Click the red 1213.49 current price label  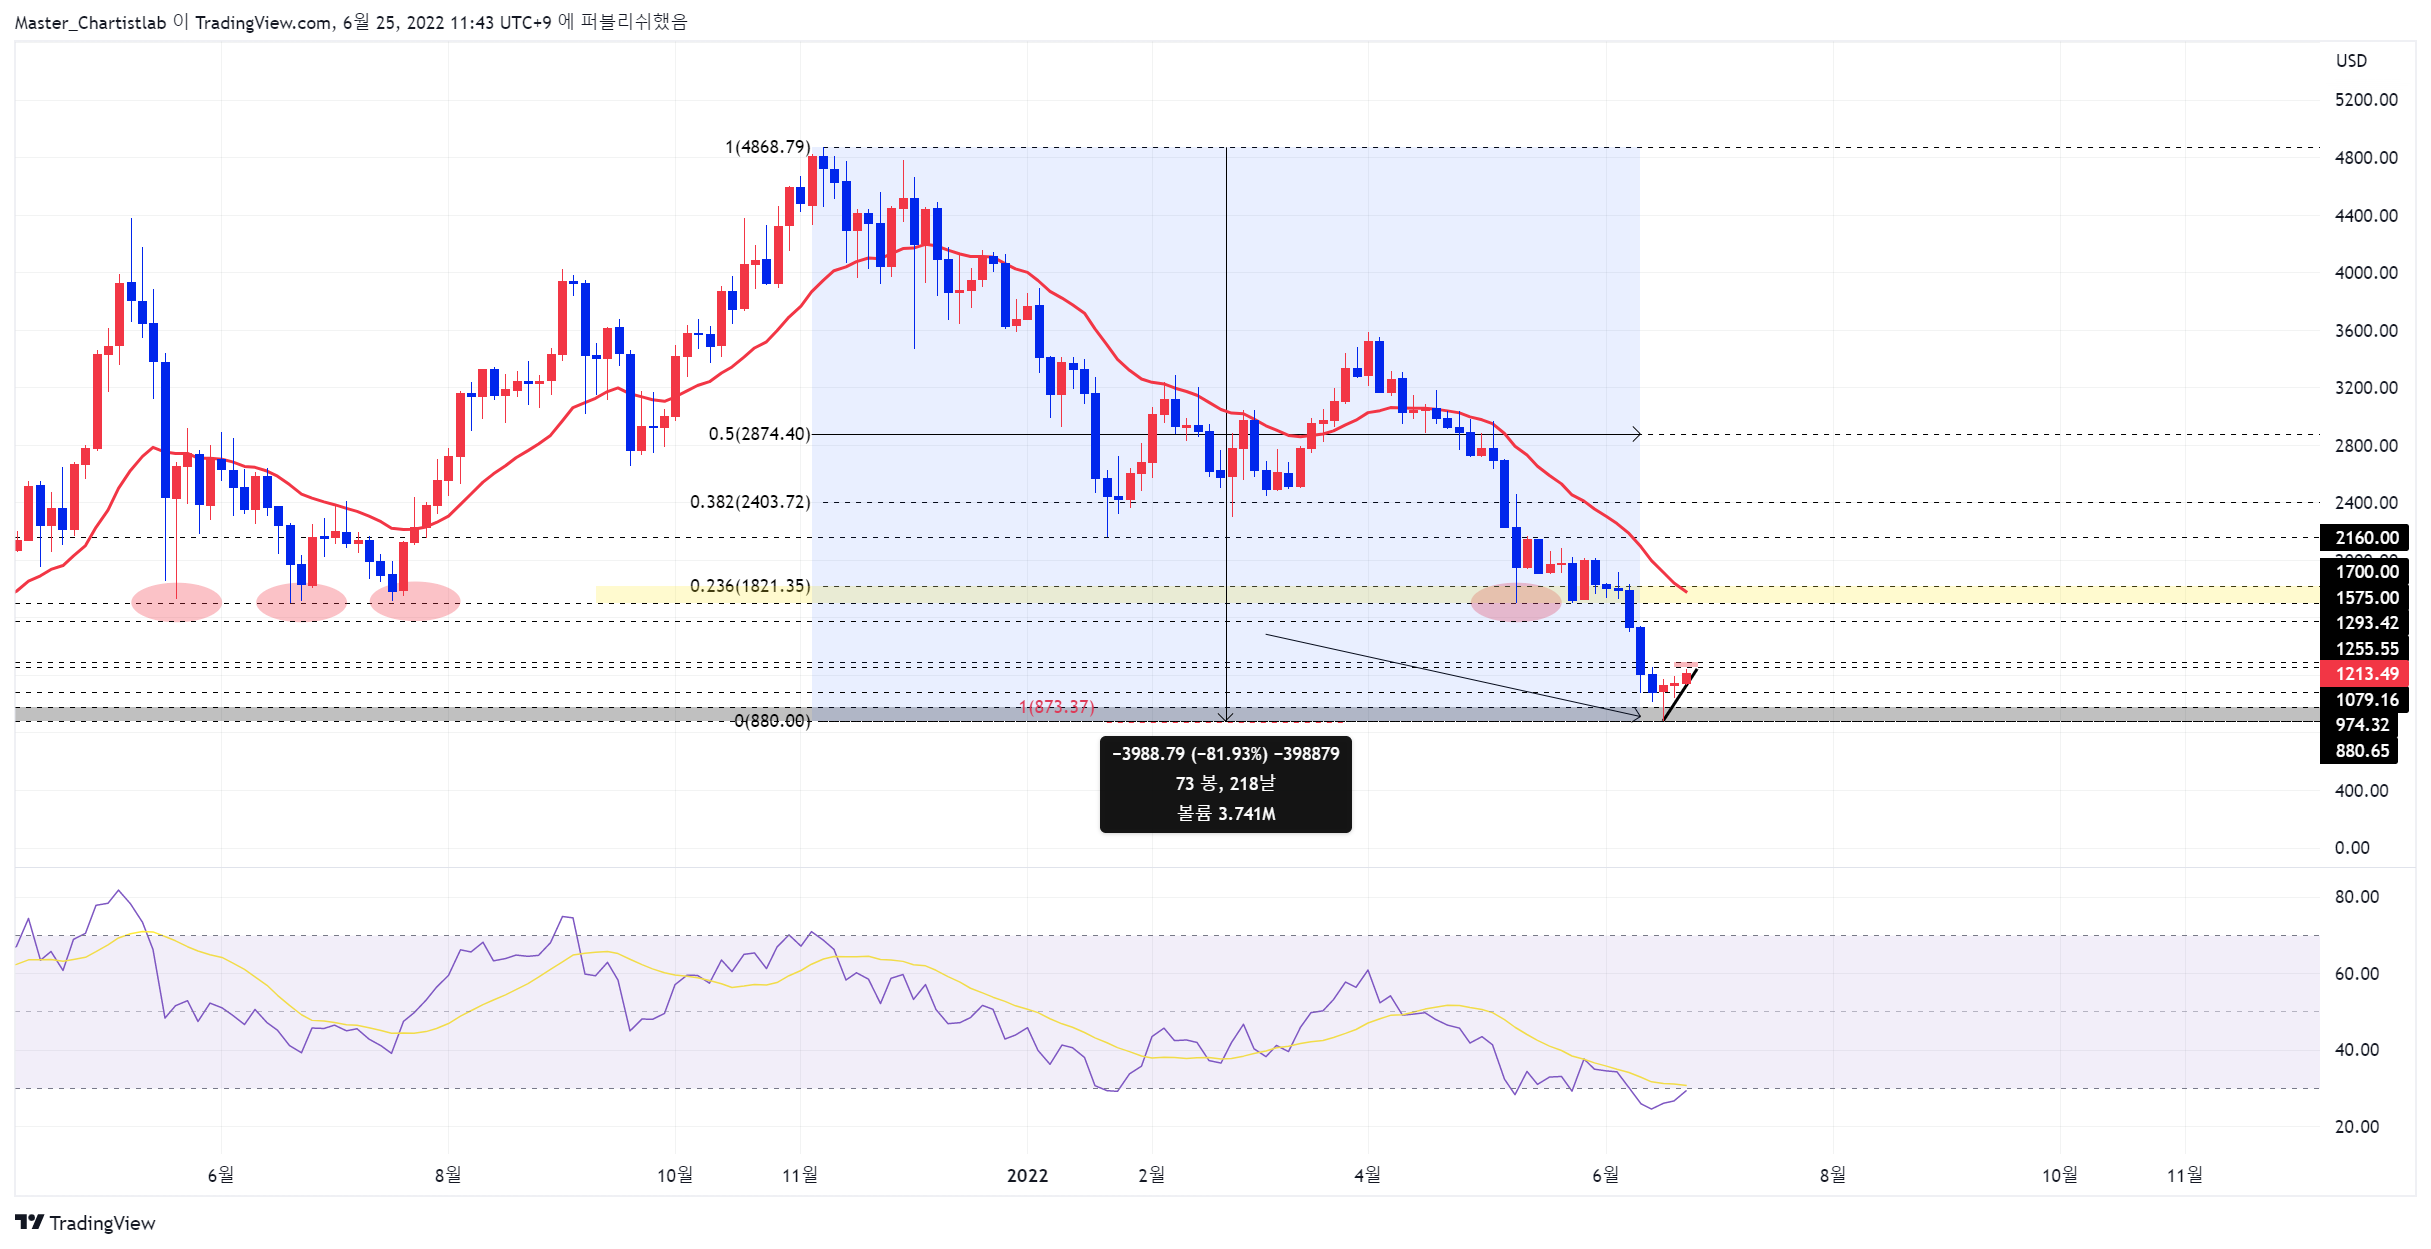(2364, 674)
